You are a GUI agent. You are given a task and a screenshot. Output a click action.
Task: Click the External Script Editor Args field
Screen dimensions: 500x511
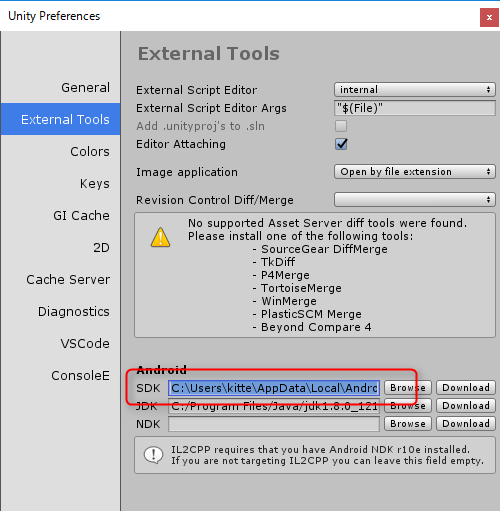415,108
